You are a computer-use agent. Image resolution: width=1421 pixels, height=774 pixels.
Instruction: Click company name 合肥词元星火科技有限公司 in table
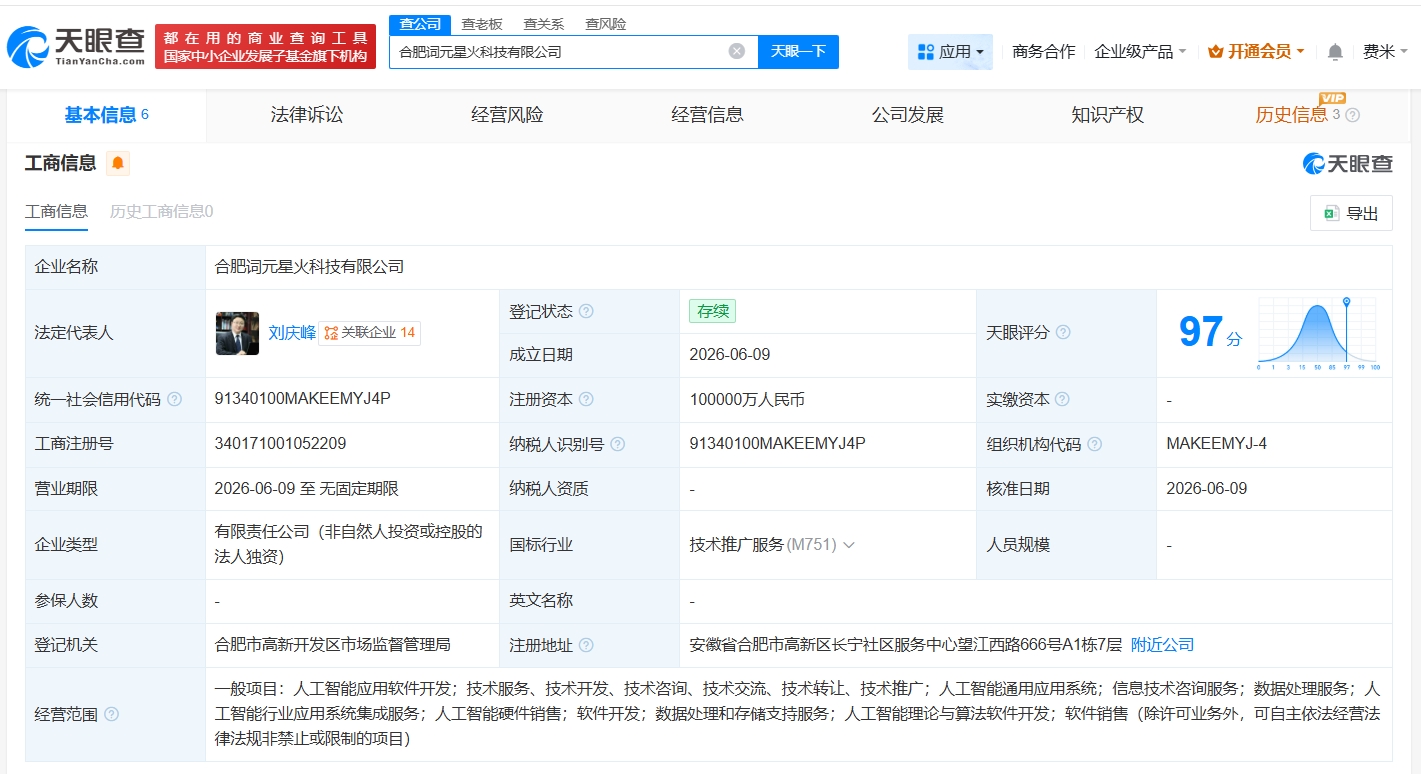pos(309,267)
